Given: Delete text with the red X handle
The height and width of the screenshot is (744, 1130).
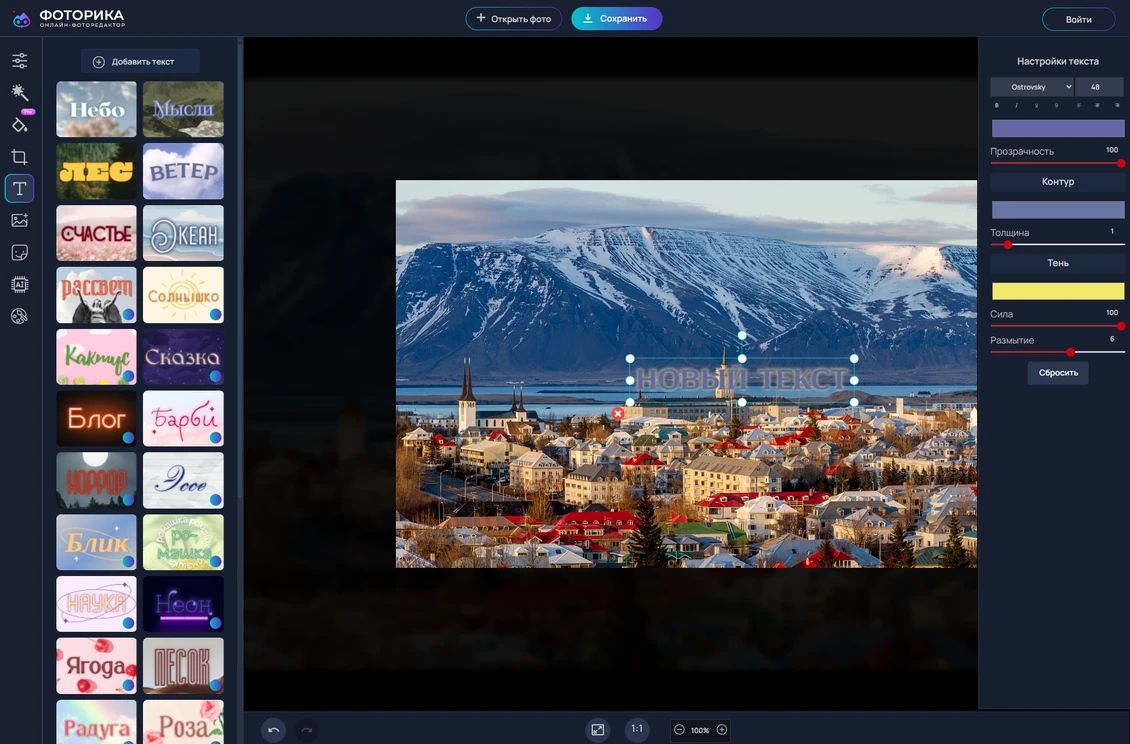Looking at the screenshot, I should (x=618, y=414).
